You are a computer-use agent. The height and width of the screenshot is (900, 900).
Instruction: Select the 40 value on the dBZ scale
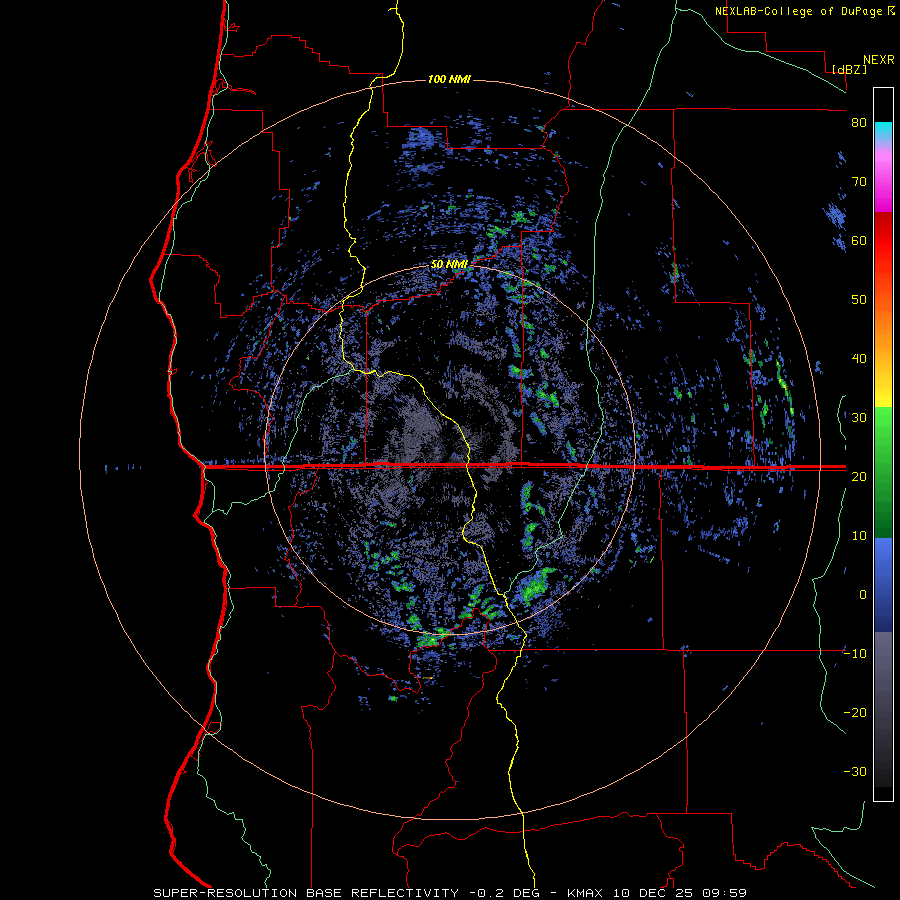point(859,359)
